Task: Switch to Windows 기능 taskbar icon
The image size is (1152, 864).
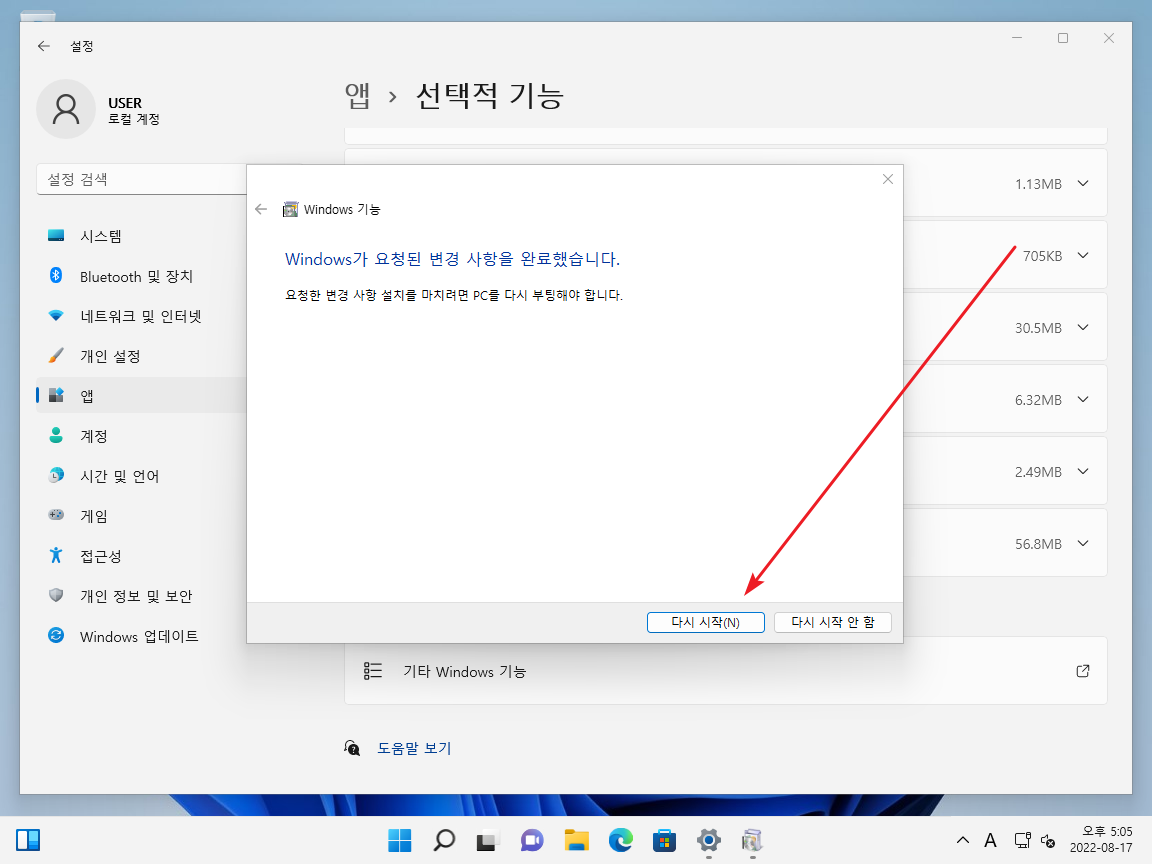Action: click(x=752, y=840)
